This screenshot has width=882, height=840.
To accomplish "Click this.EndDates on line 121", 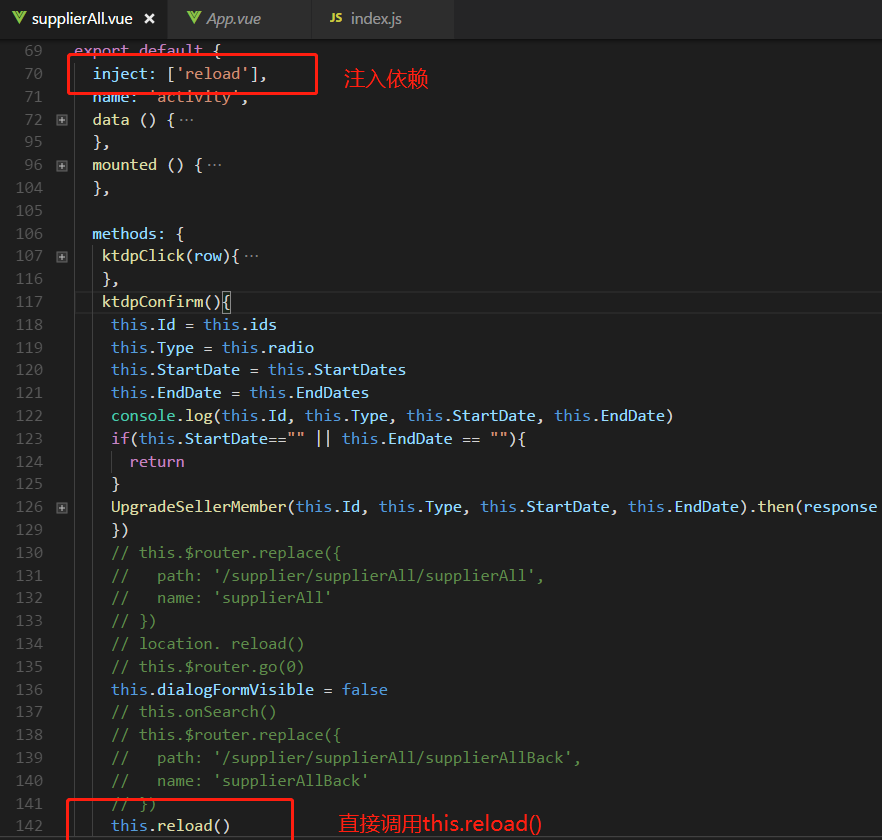I will point(309,393).
